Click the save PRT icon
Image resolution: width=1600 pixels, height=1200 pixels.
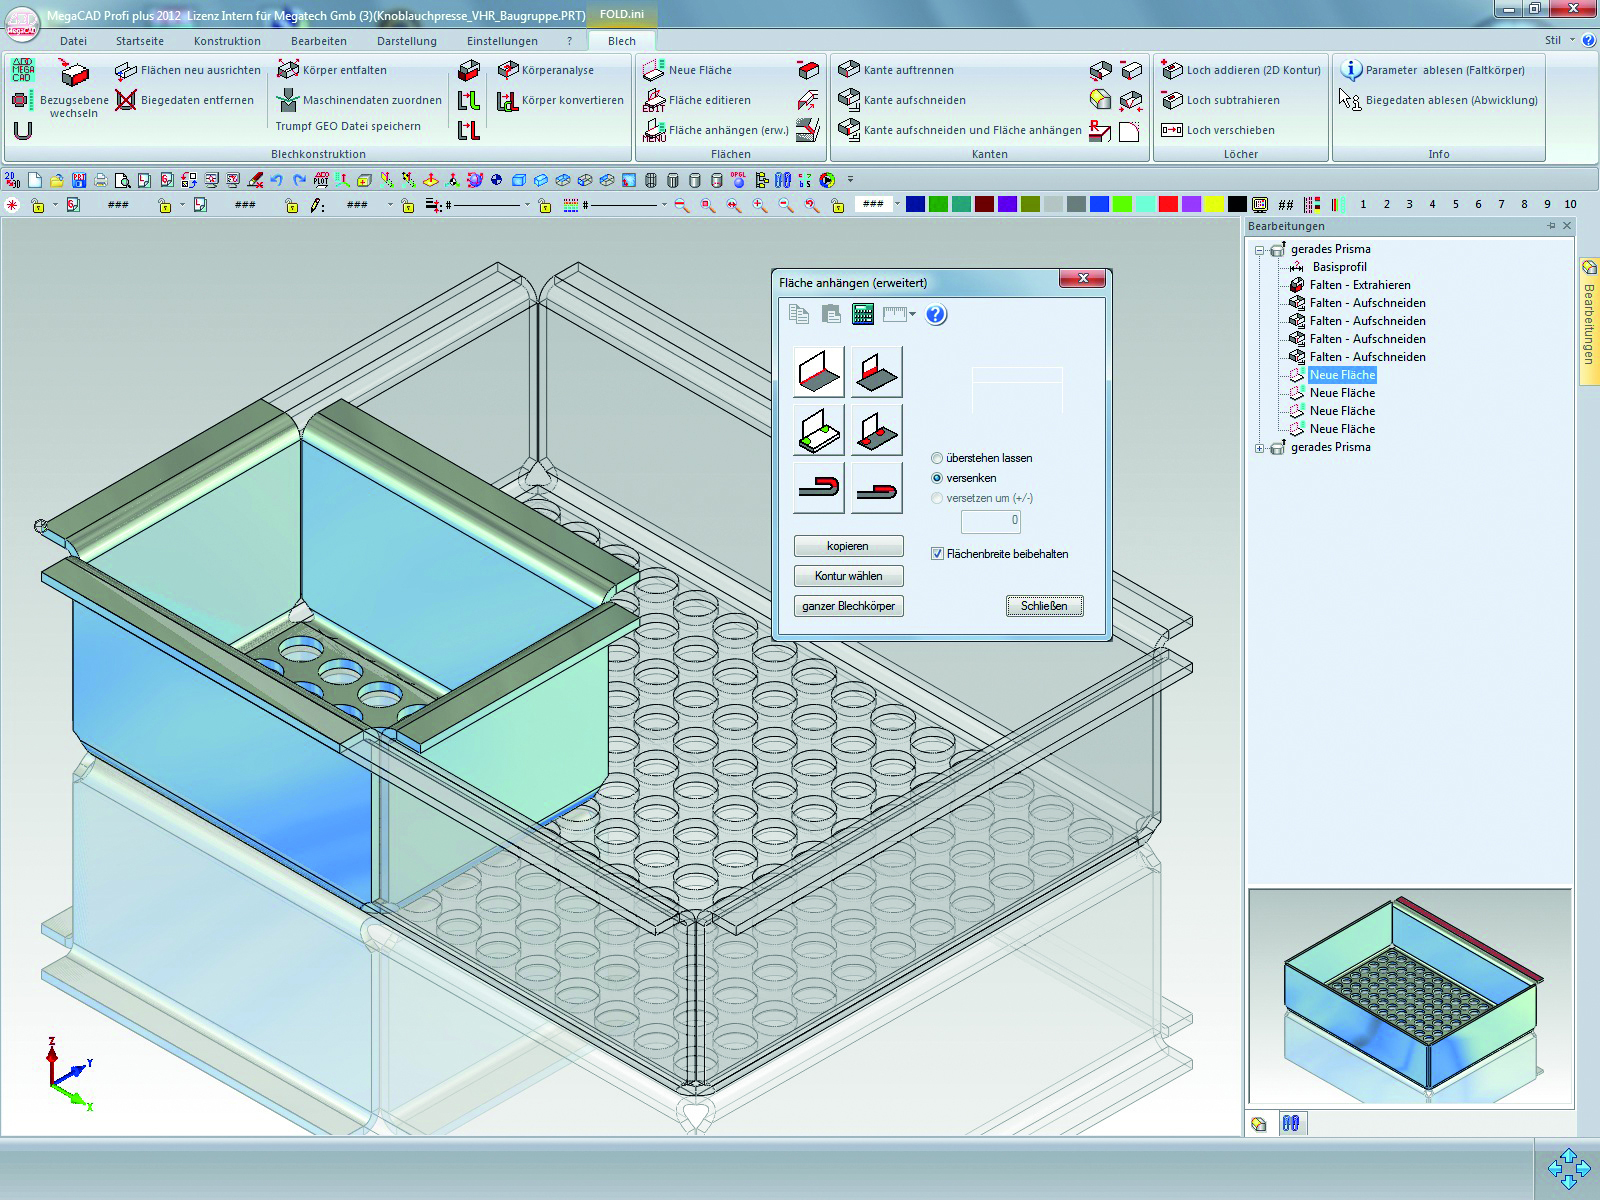[78, 180]
